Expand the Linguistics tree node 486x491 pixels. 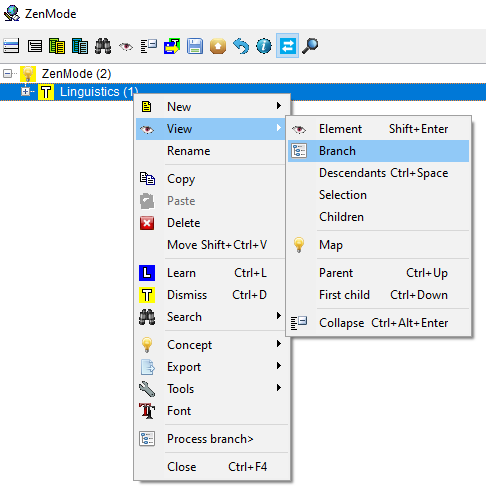coord(25,91)
